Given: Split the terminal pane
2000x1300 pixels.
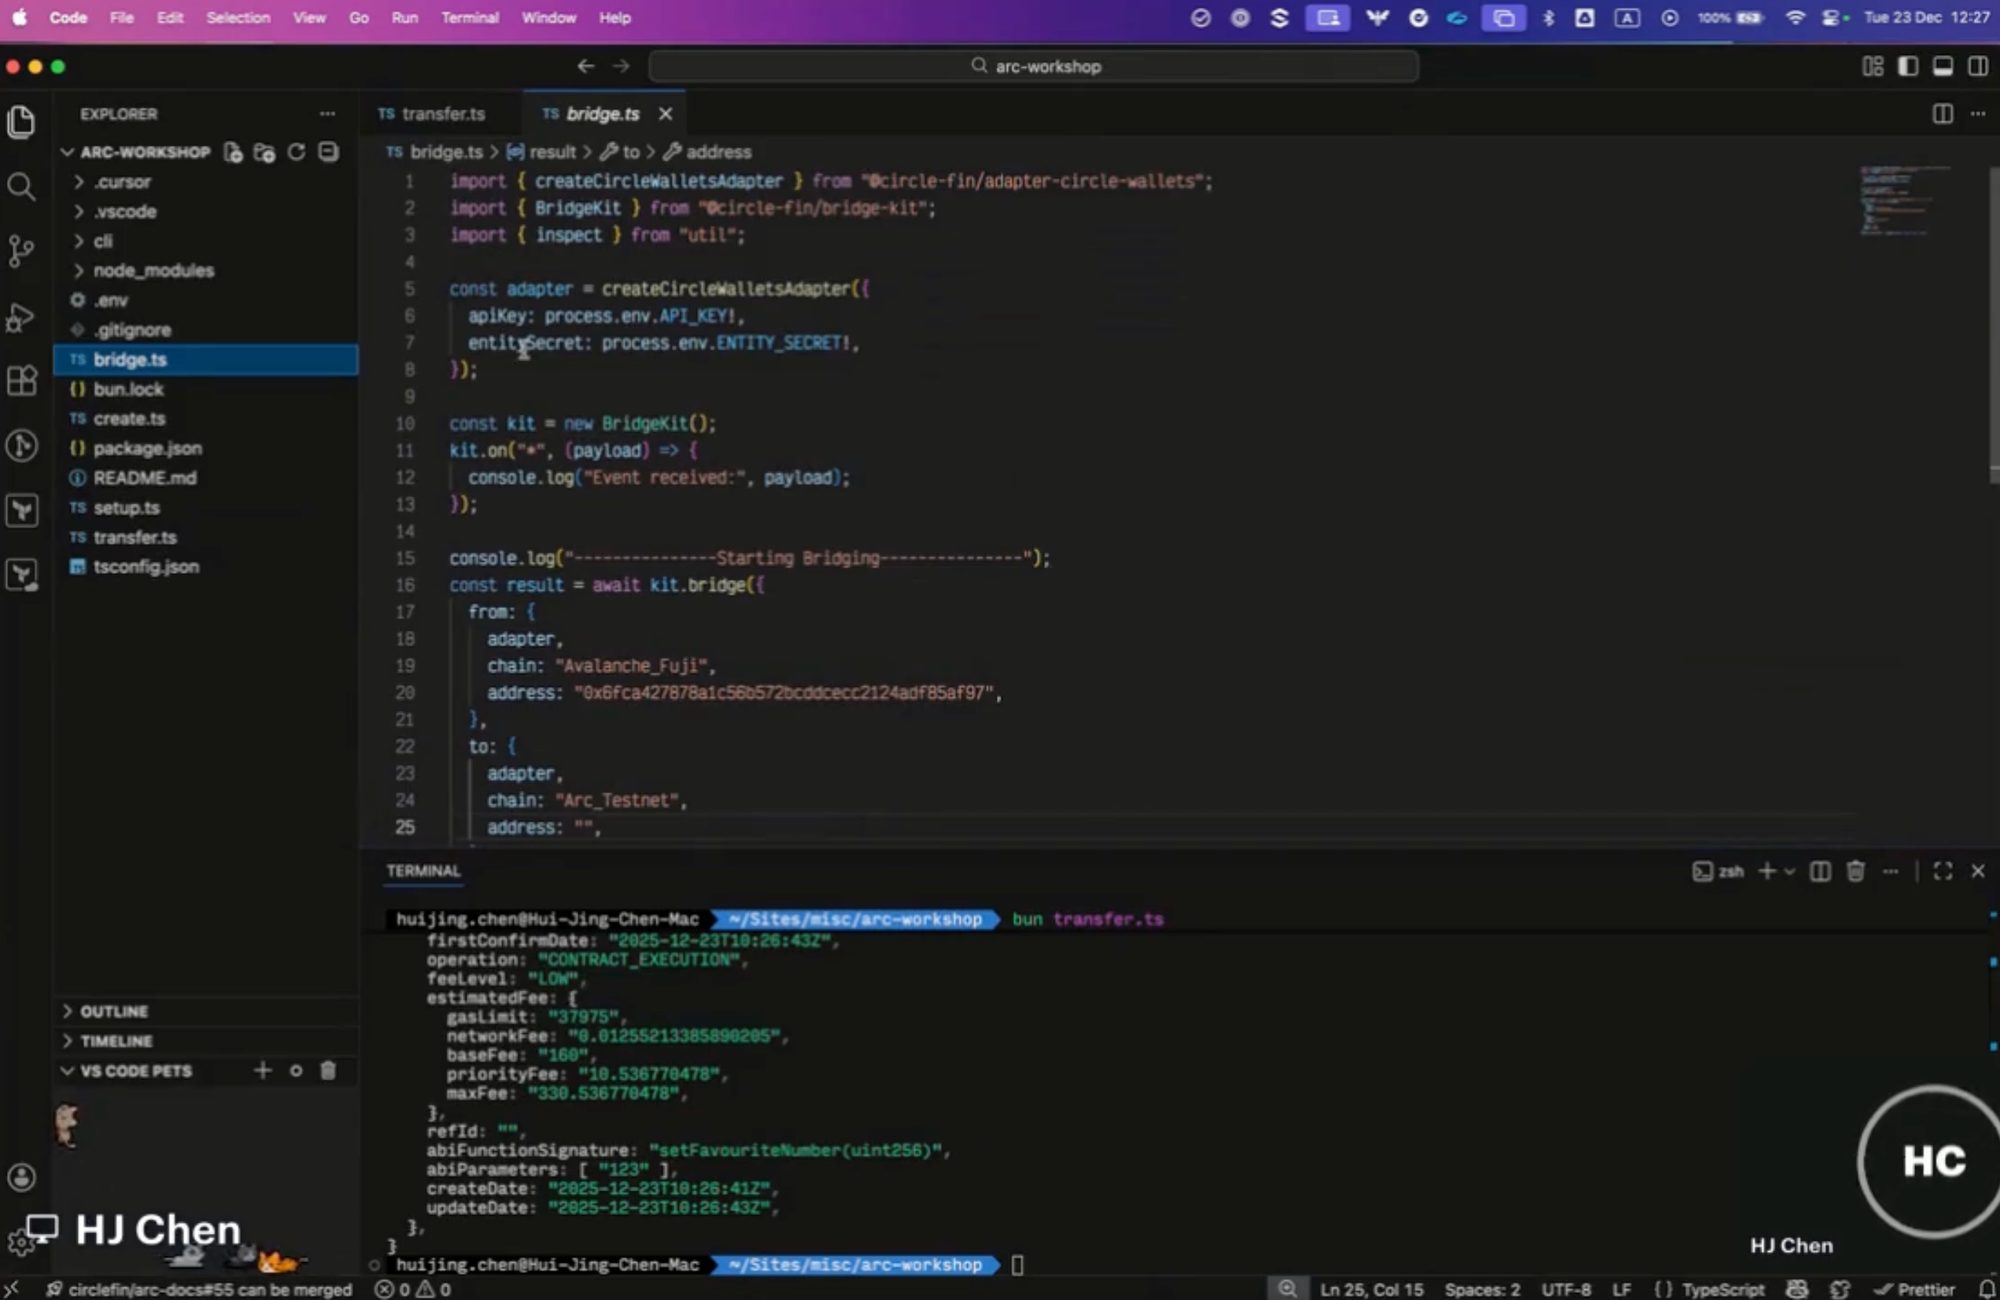Looking at the screenshot, I should pyautogui.click(x=1819, y=871).
